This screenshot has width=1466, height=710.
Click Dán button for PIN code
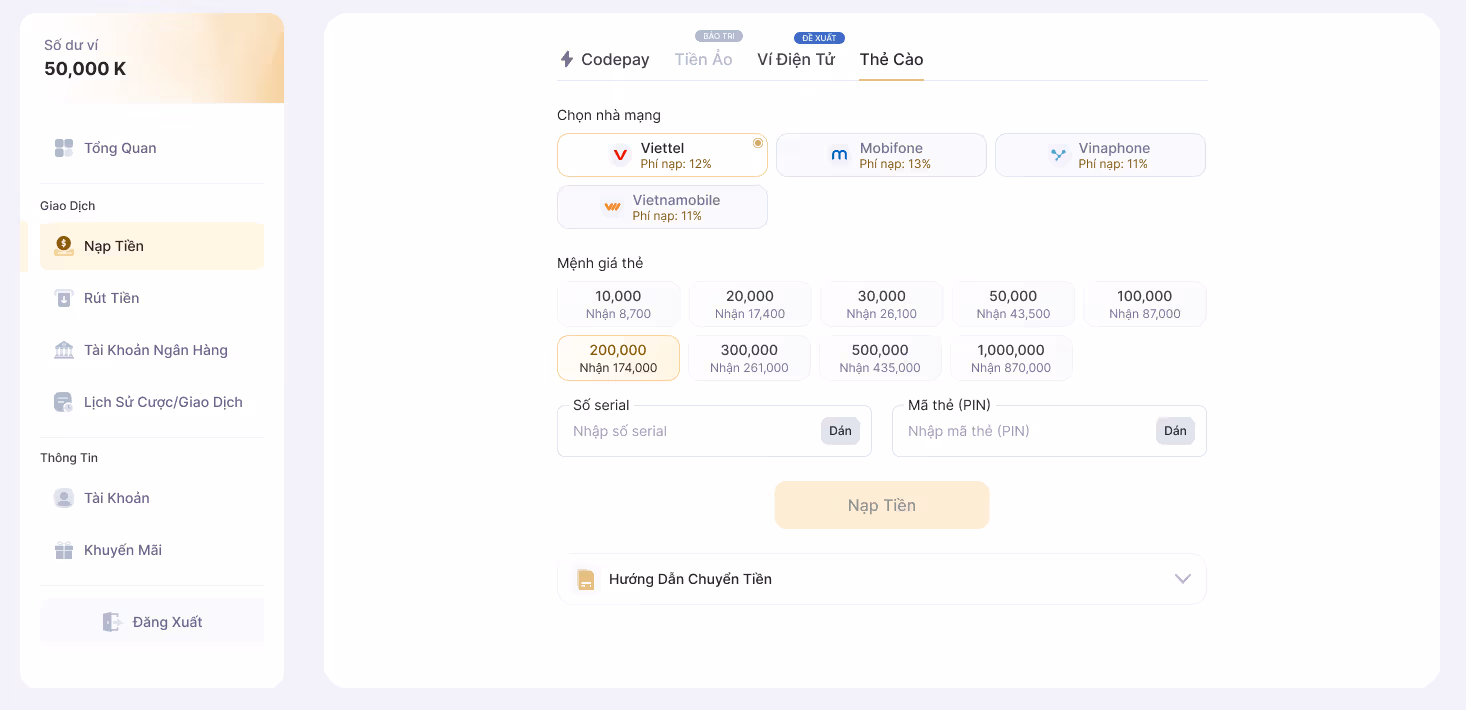tap(1175, 431)
